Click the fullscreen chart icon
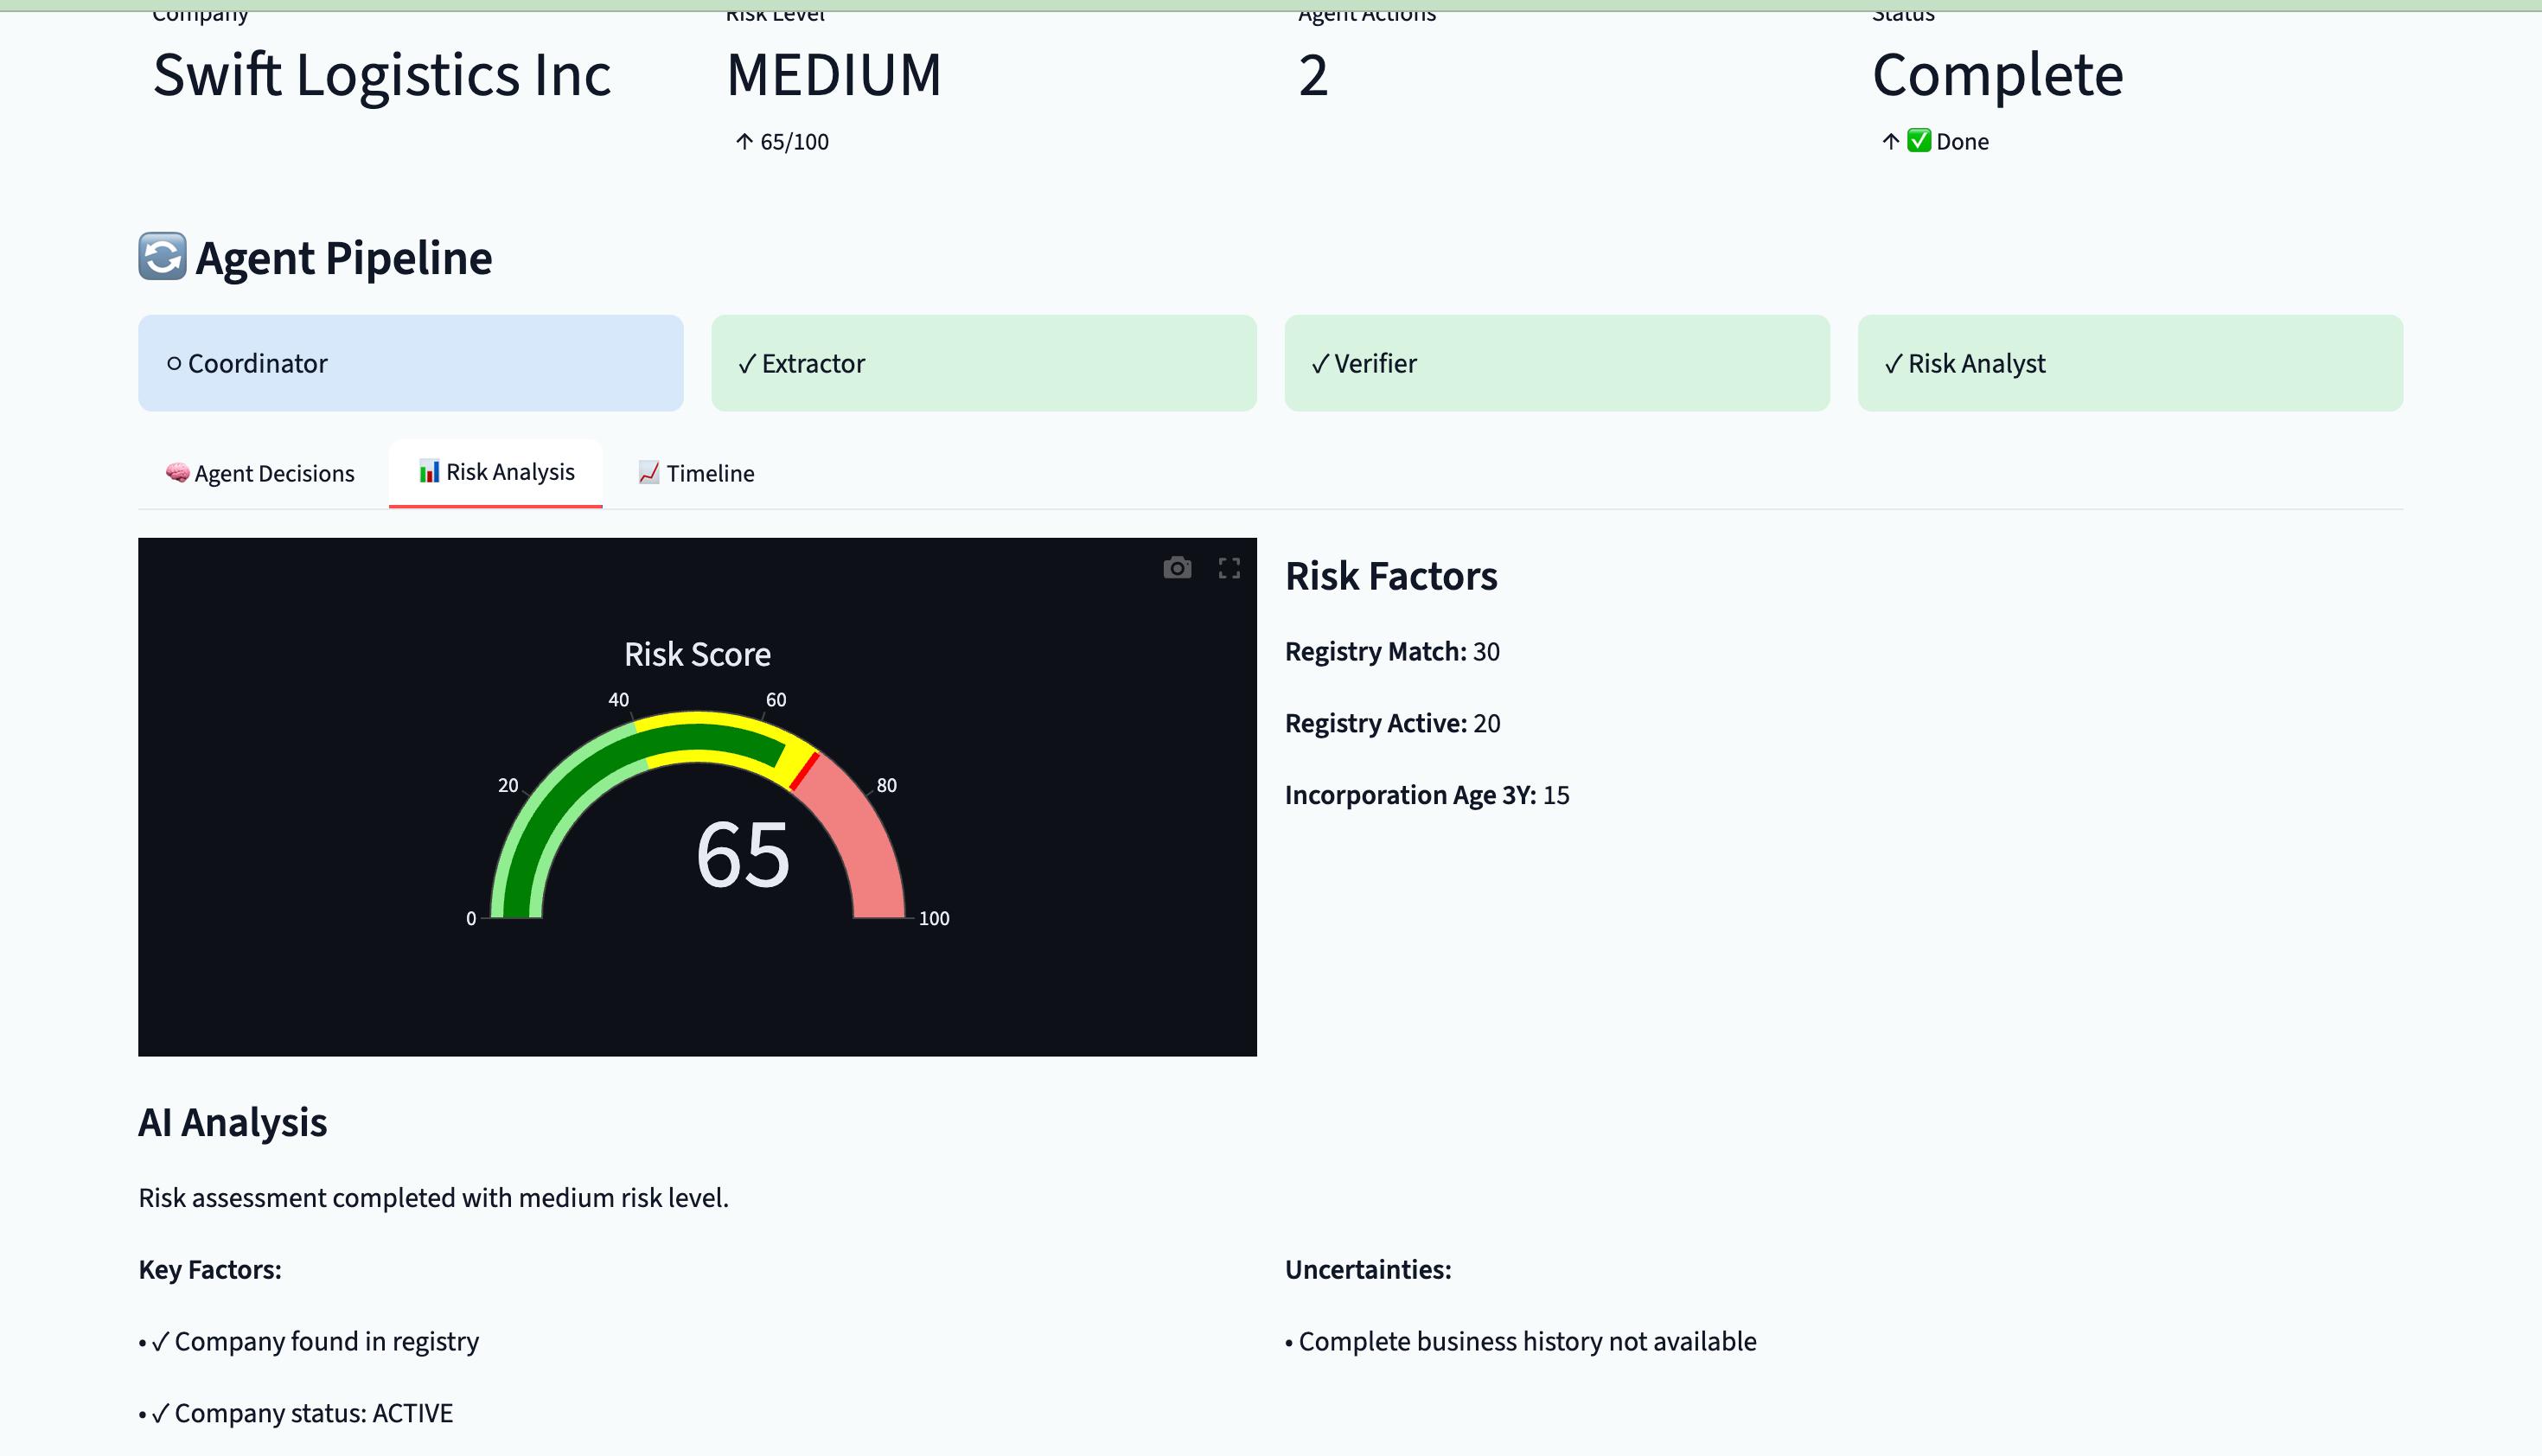 click(1229, 568)
